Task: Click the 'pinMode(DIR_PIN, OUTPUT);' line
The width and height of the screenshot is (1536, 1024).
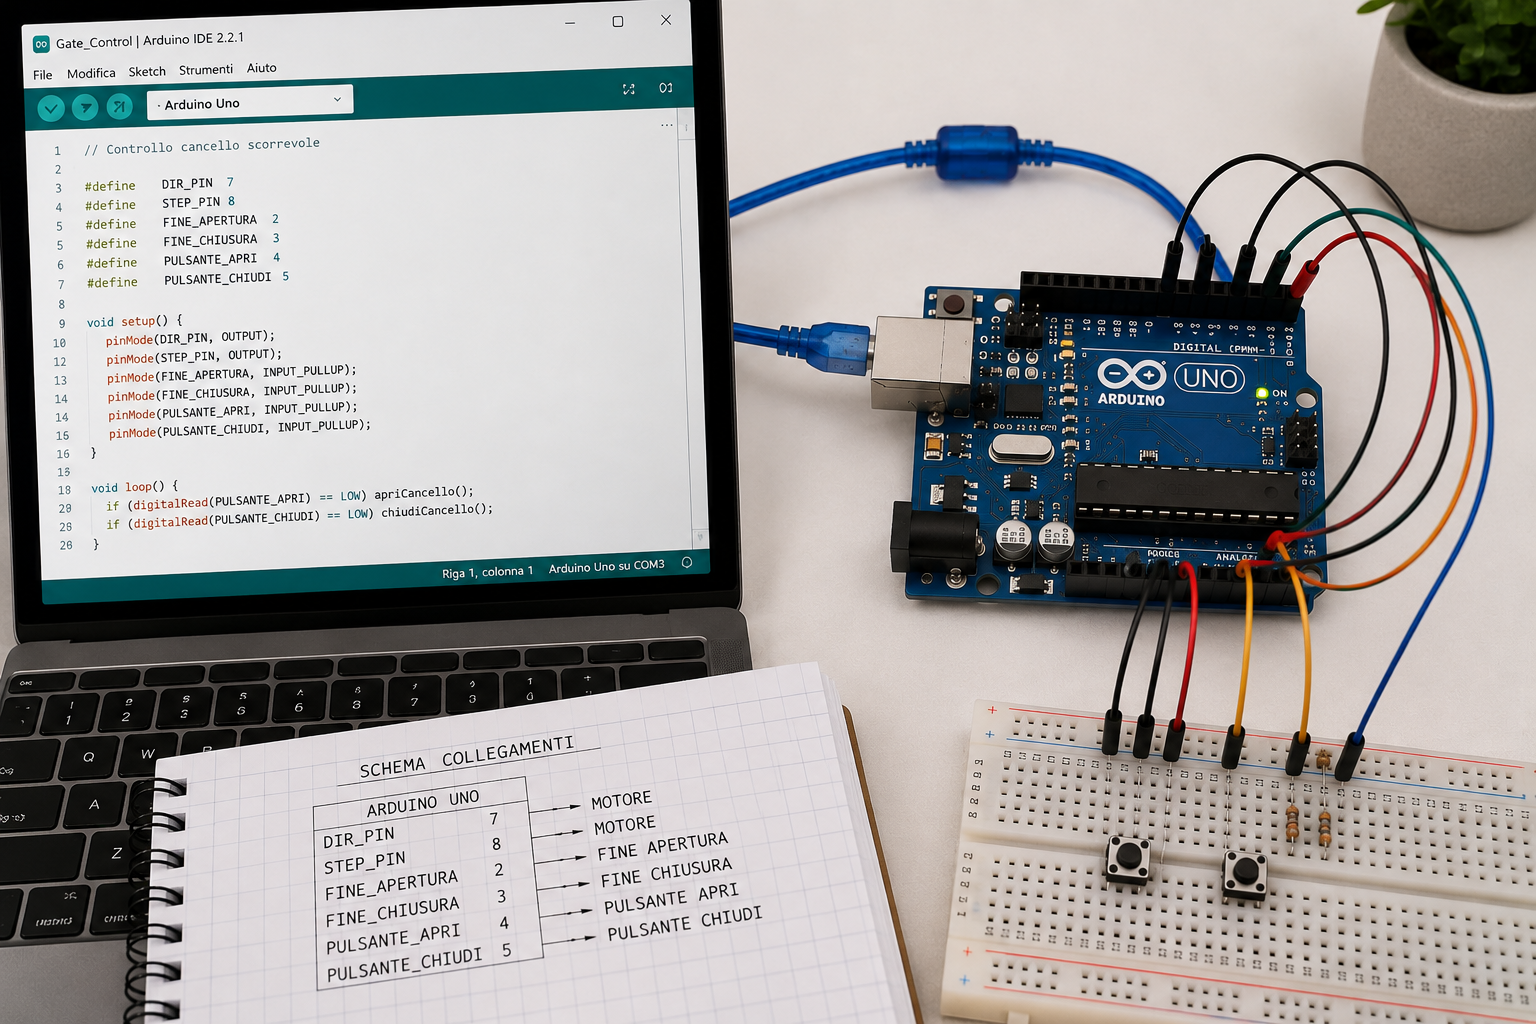Action: click(190, 338)
